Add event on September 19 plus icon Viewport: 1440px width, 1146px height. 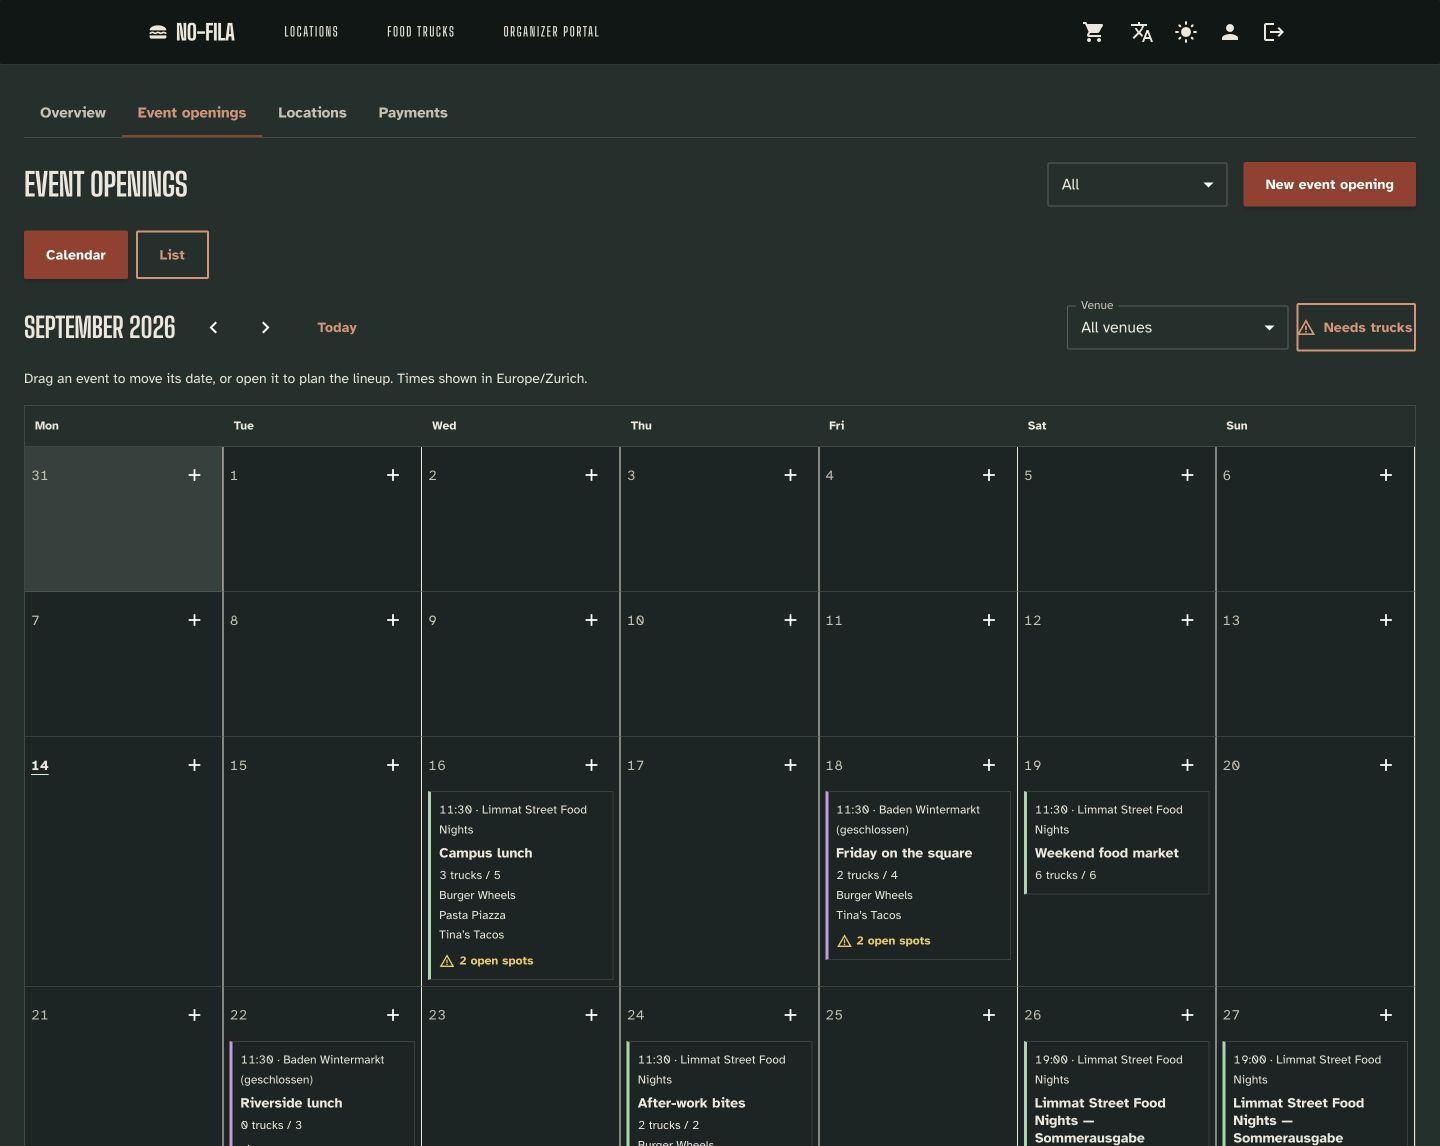[1187, 765]
